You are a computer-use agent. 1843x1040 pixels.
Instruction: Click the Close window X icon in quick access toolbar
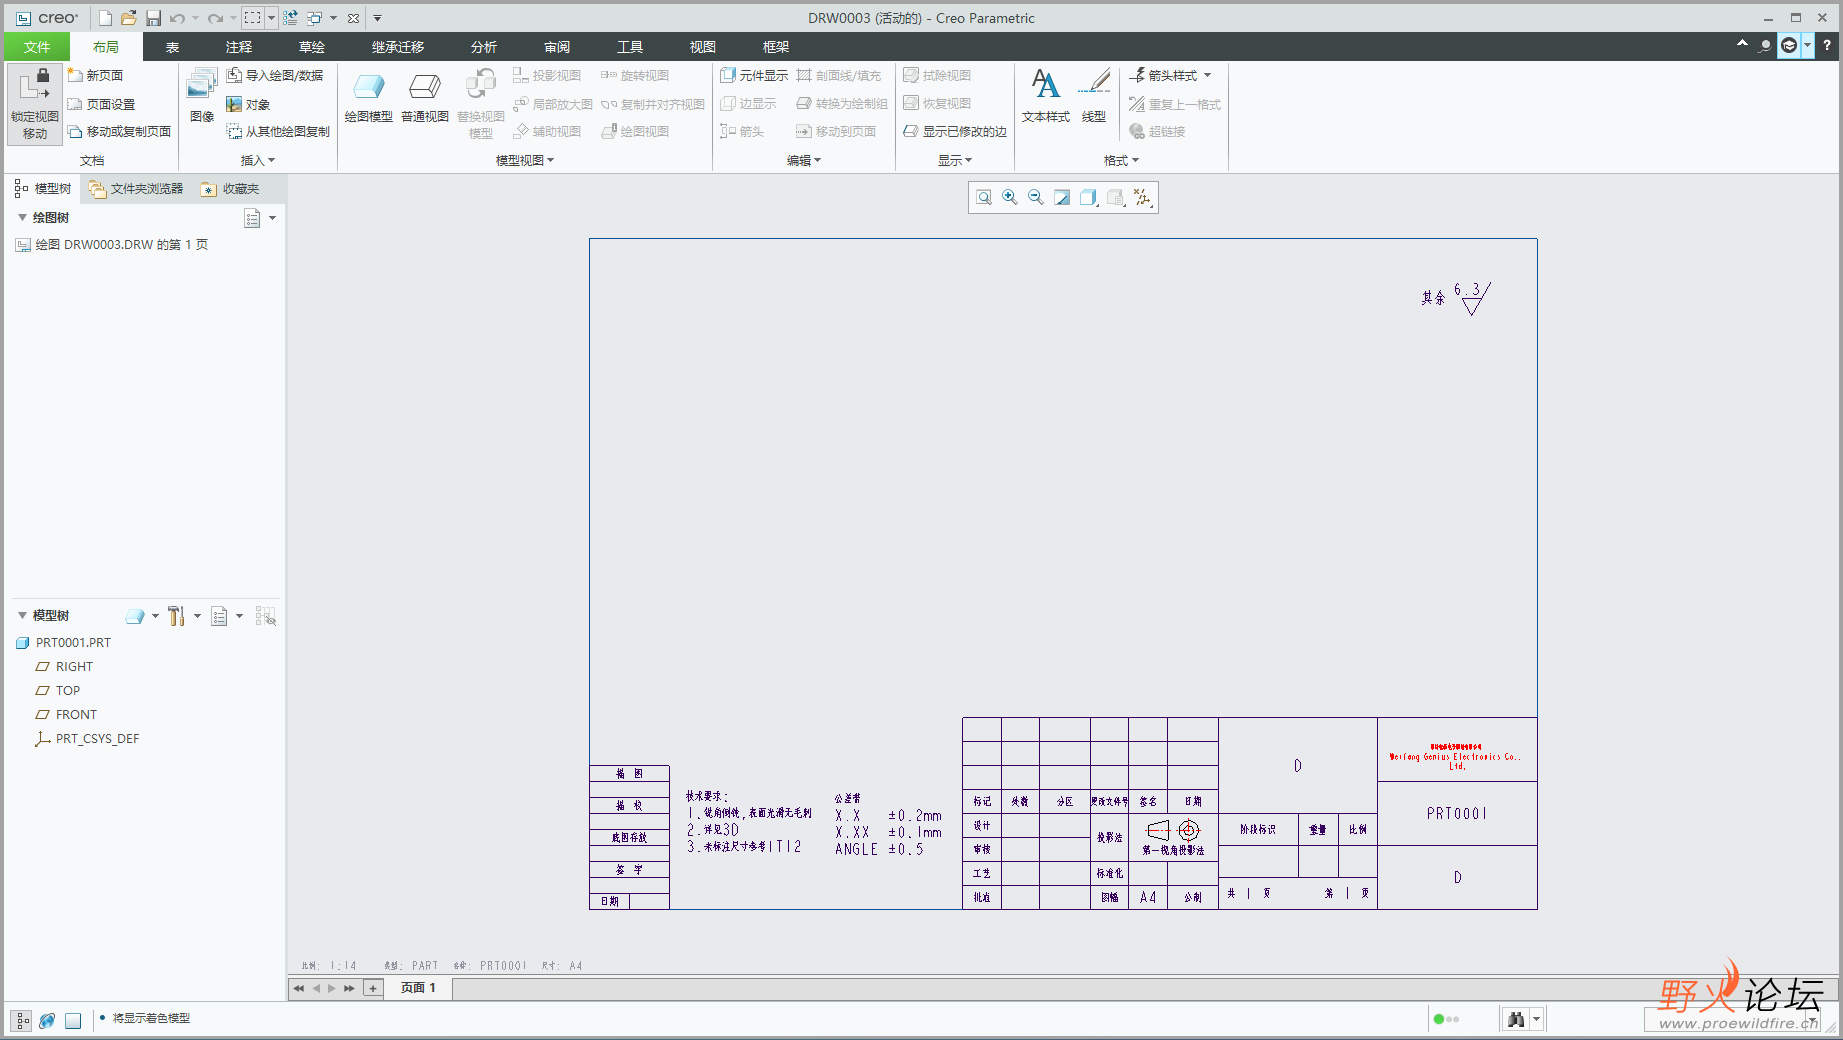pyautogui.click(x=353, y=18)
